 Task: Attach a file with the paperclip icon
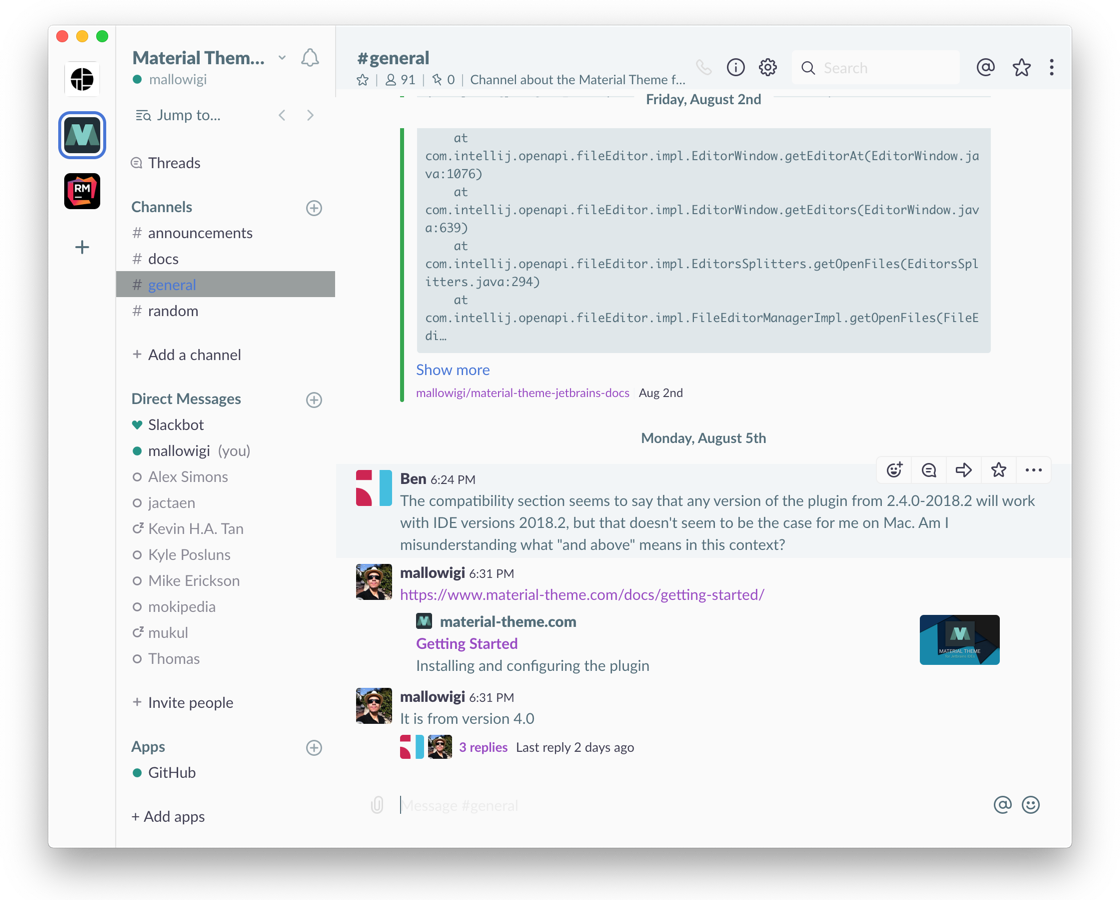click(377, 806)
